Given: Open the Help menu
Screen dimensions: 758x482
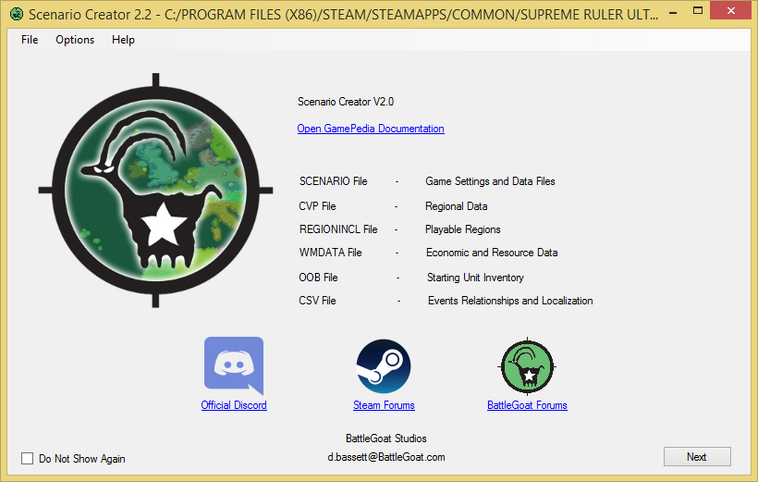Looking at the screenshot, I should [123, 40].
